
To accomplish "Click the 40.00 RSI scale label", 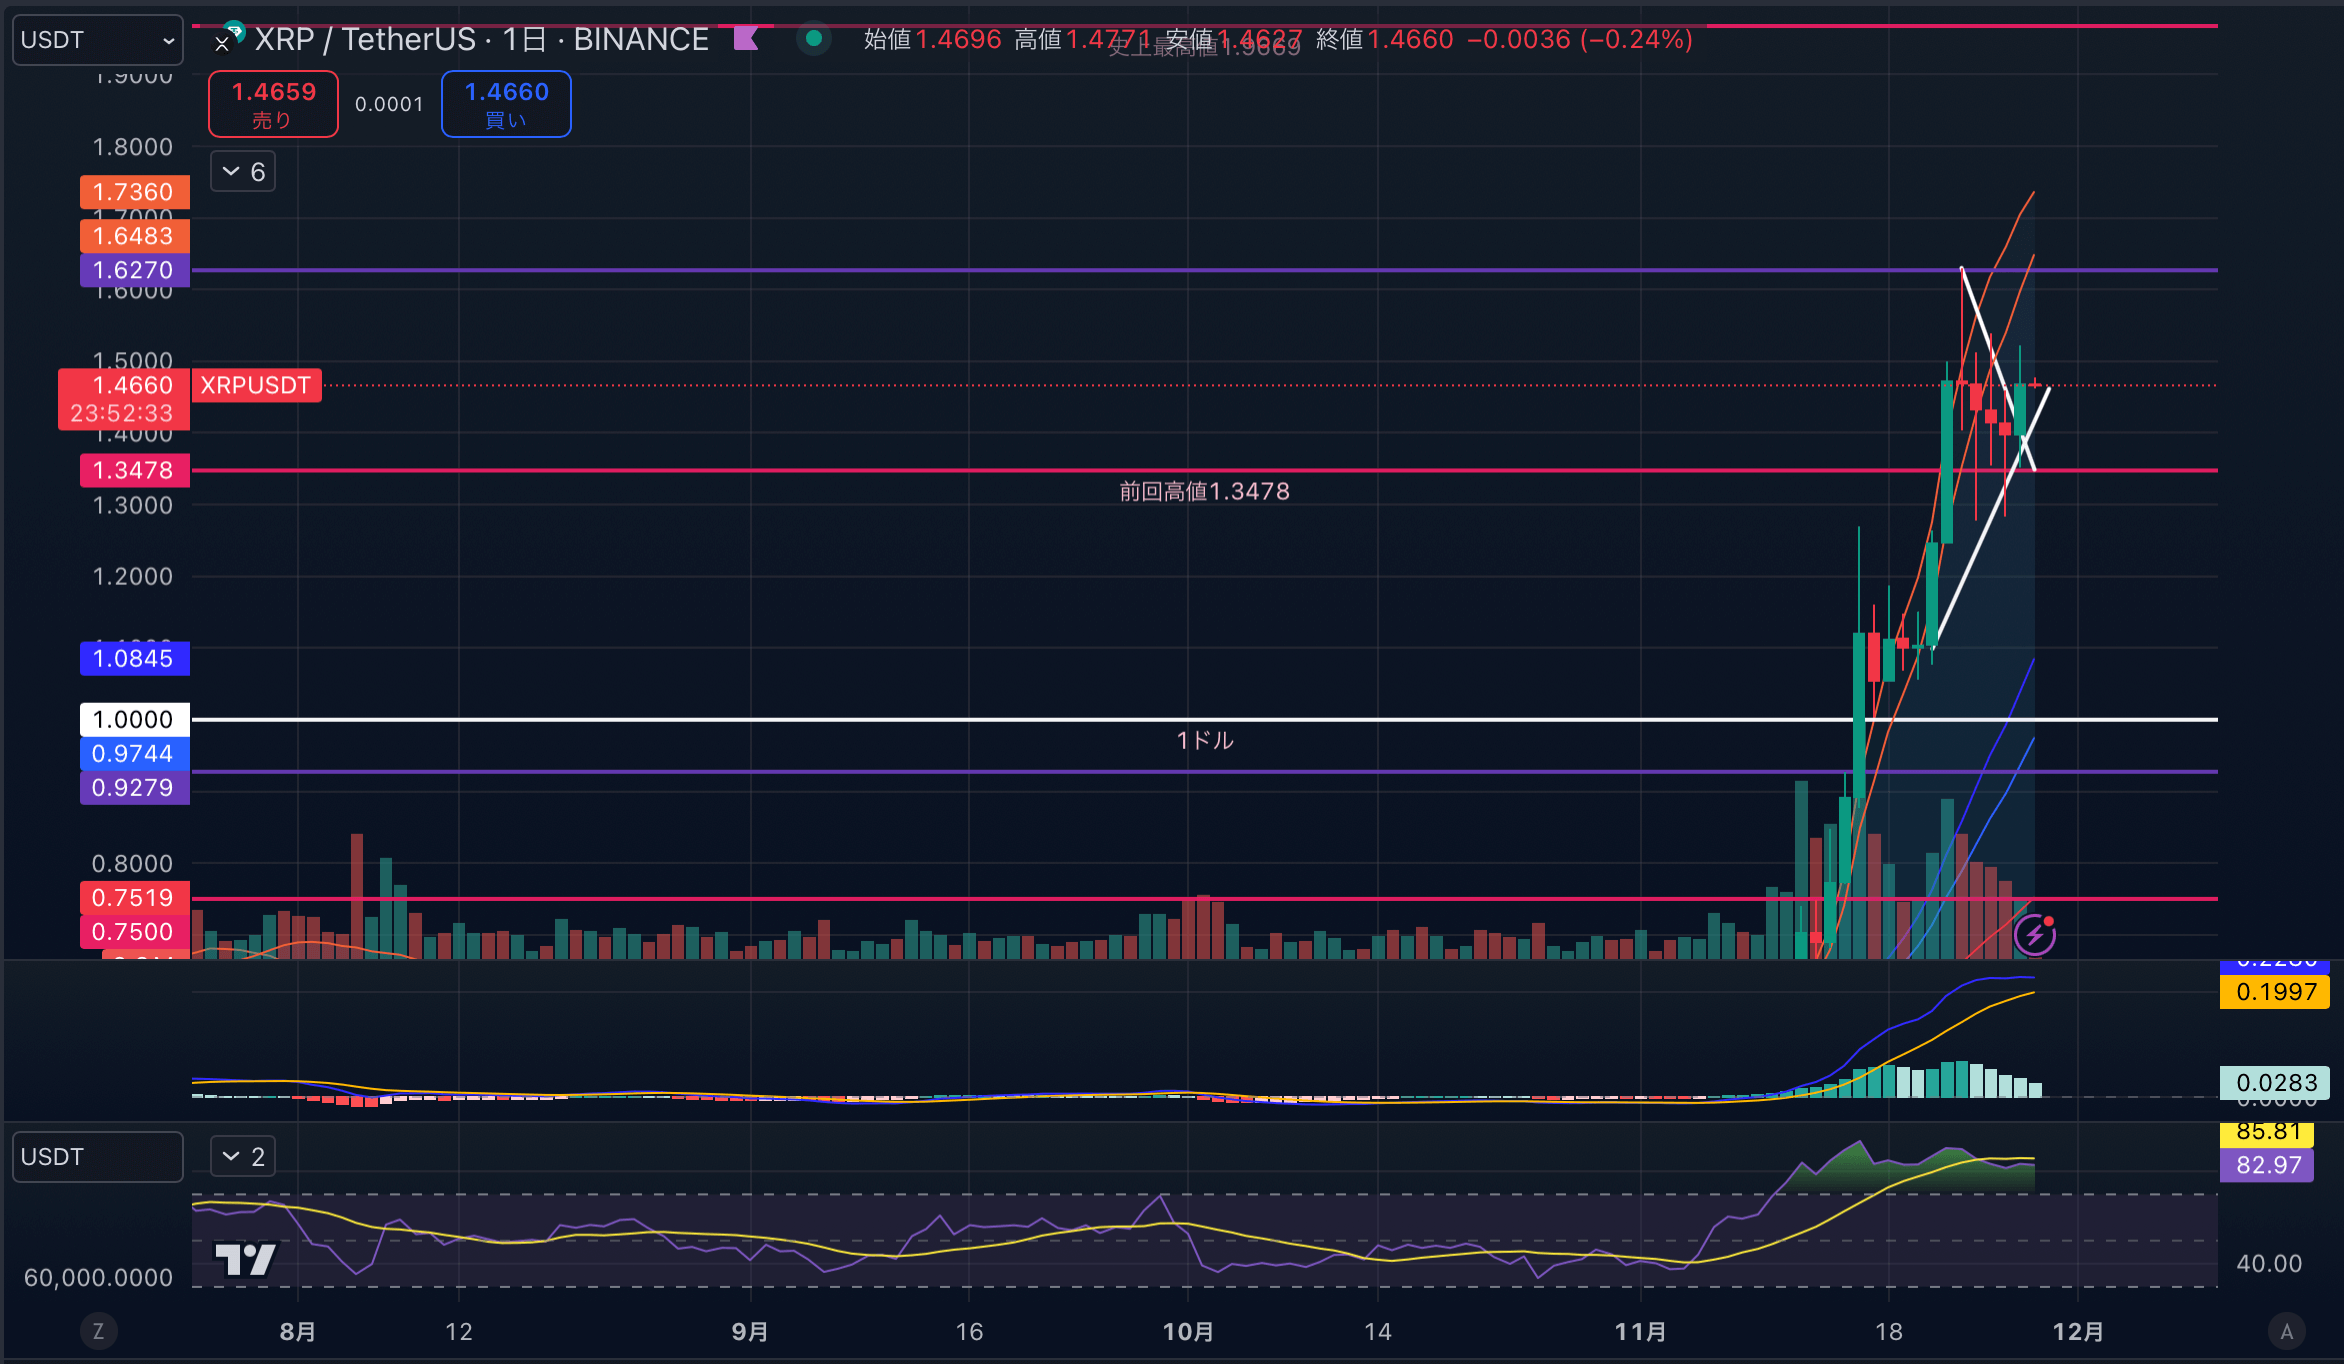I will pos(2269,1264).
